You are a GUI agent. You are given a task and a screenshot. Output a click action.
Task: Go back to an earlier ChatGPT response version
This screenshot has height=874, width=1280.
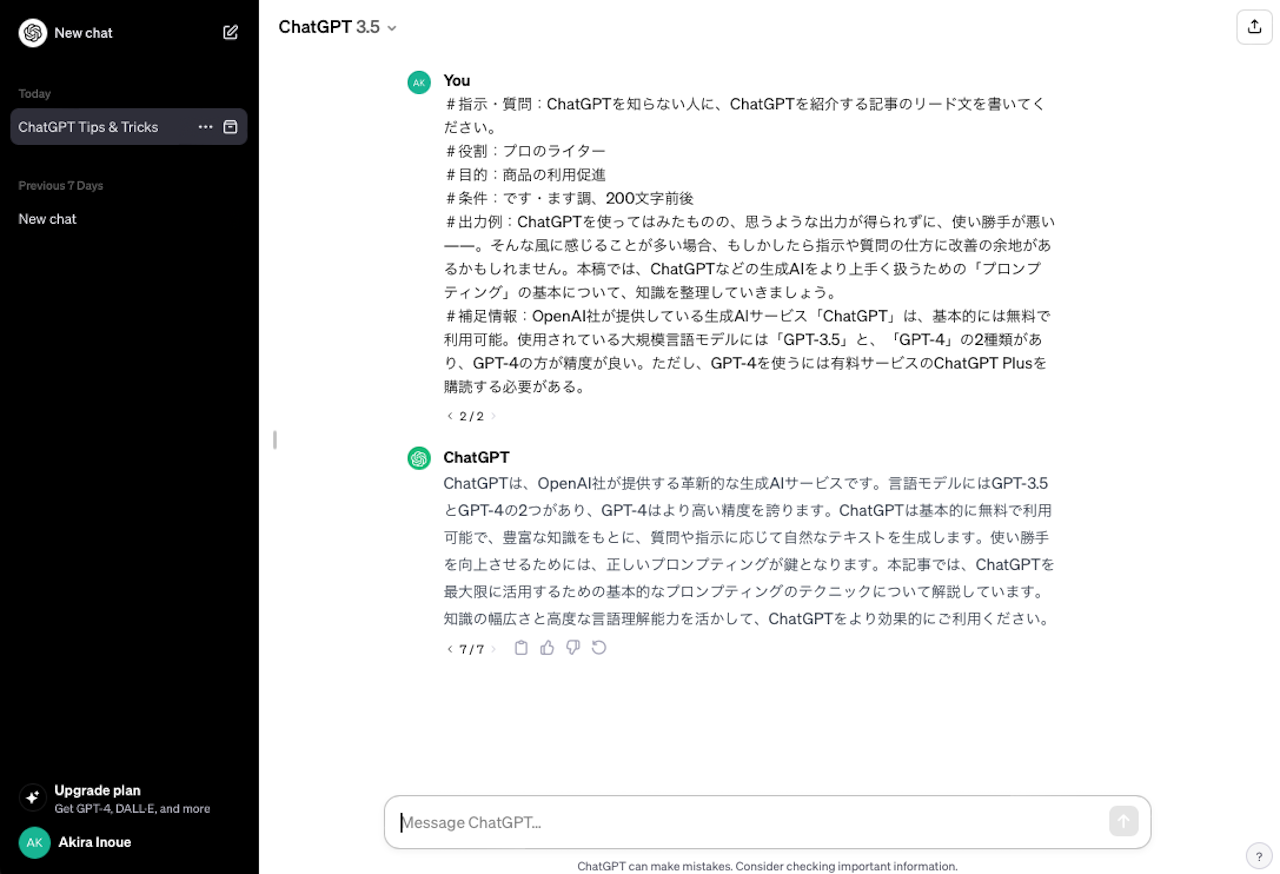(x=449, y=648)
